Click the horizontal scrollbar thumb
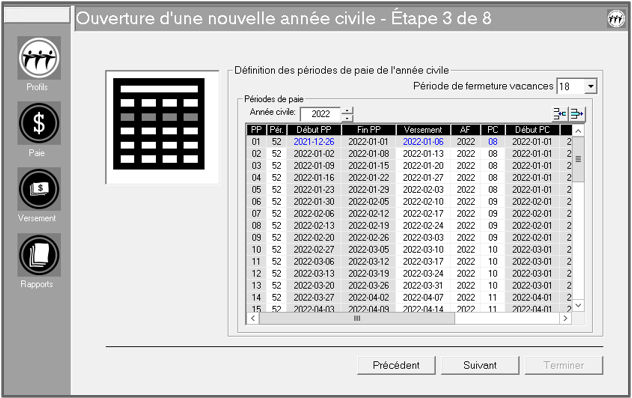Screen dimensions: 632x398 click(357, 319)
